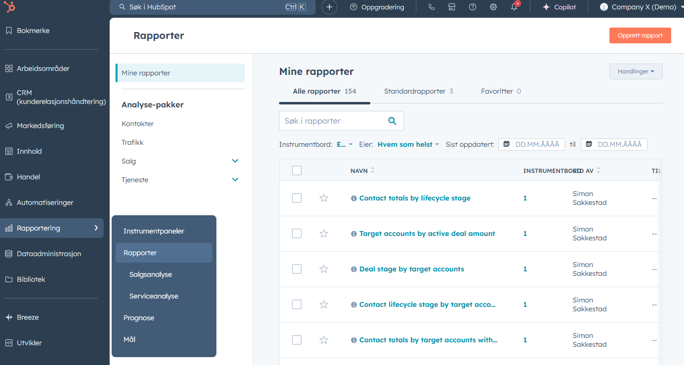The image size is (684, 365).
Task: Open the Deal stage by target accounts report
Action: [411, 269]
